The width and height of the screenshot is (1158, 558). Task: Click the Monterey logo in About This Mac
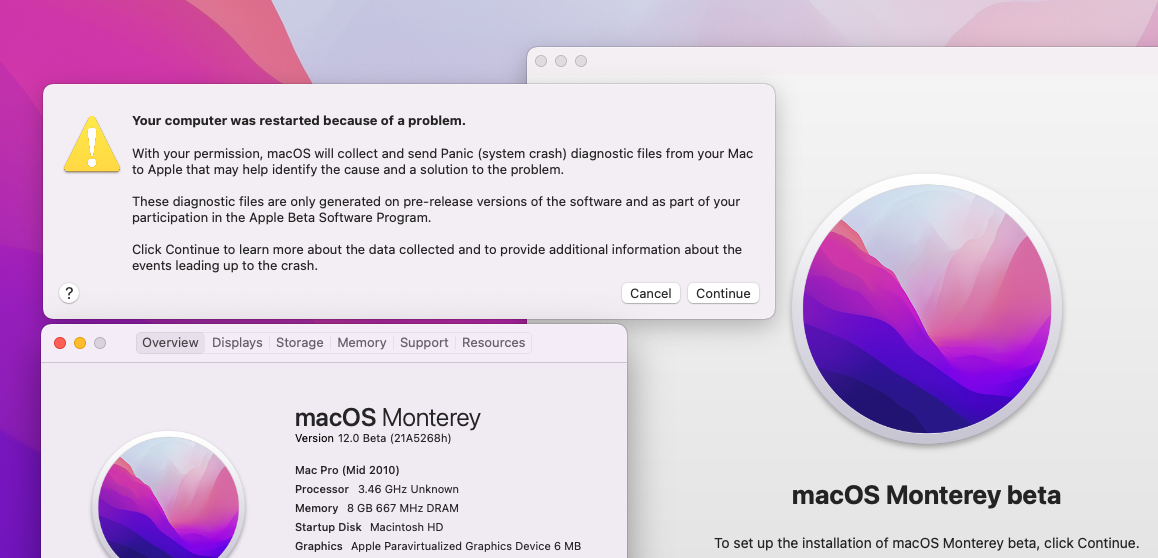point(169,495)
